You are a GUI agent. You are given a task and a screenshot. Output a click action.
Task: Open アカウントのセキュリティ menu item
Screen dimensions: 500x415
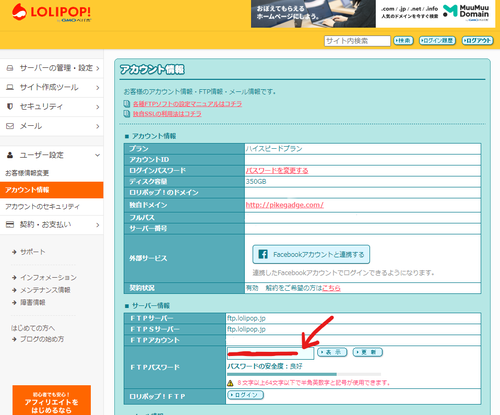[42, 207]
